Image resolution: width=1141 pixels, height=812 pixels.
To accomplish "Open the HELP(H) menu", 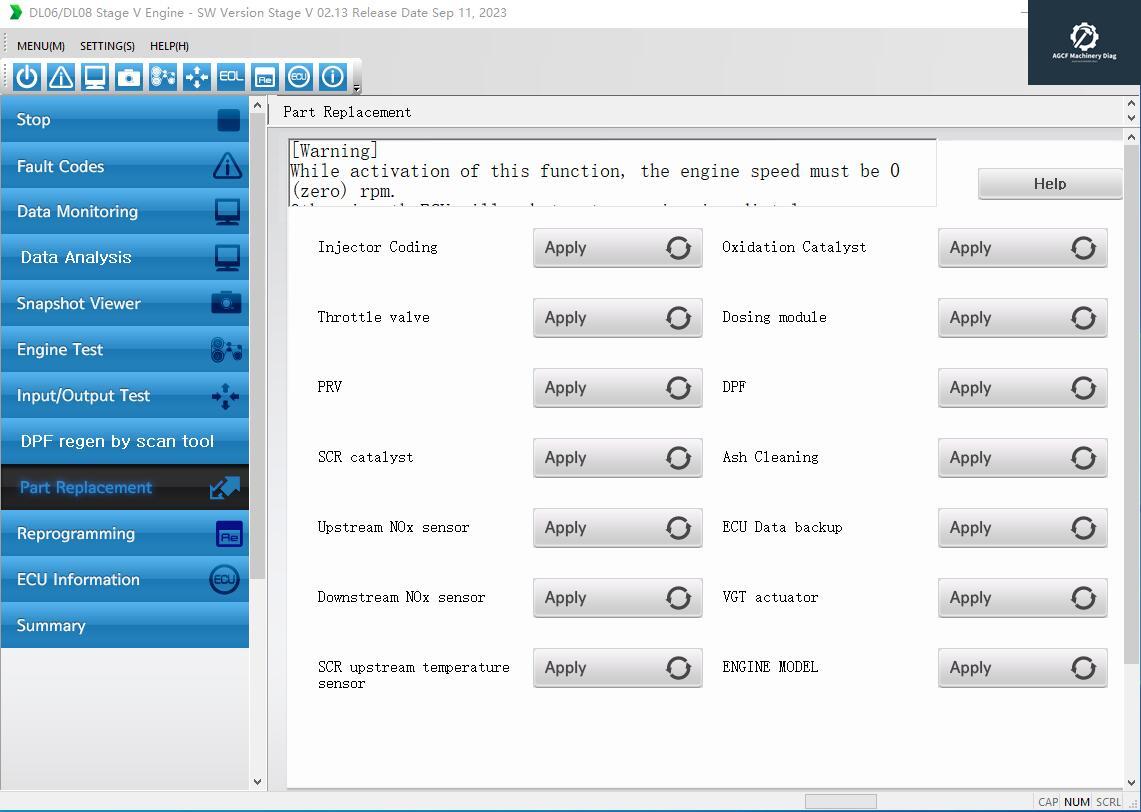I will (169, 46).
